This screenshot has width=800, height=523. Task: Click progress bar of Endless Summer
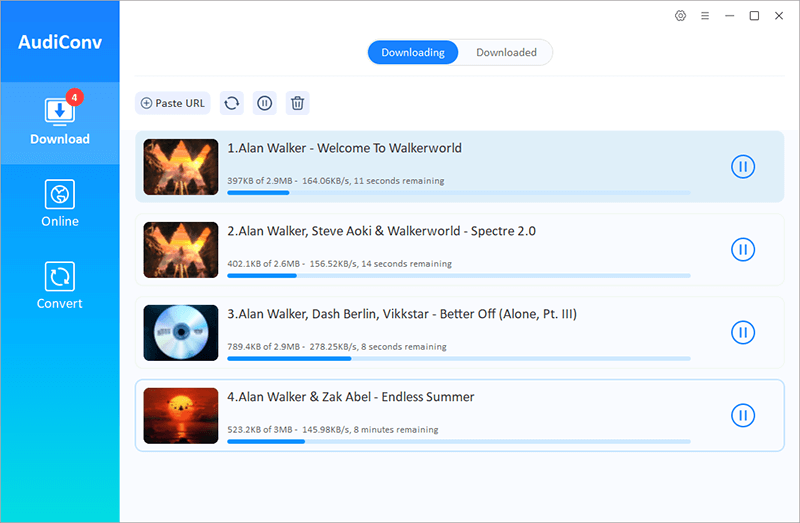(x=459, y=441)
